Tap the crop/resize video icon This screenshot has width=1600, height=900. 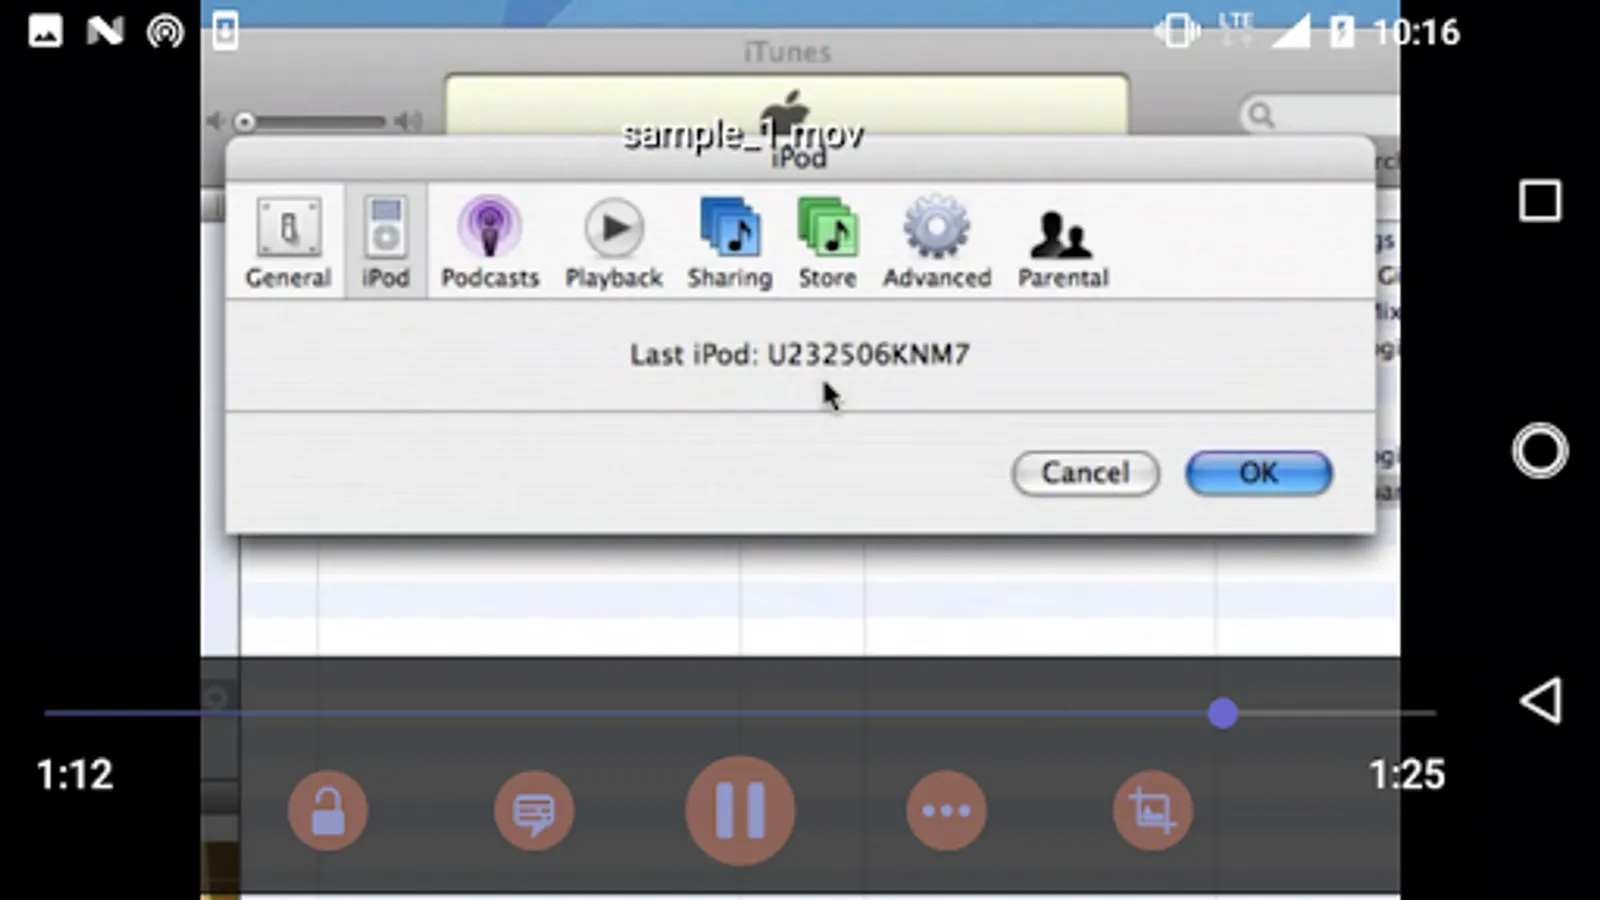point(1152,811)
